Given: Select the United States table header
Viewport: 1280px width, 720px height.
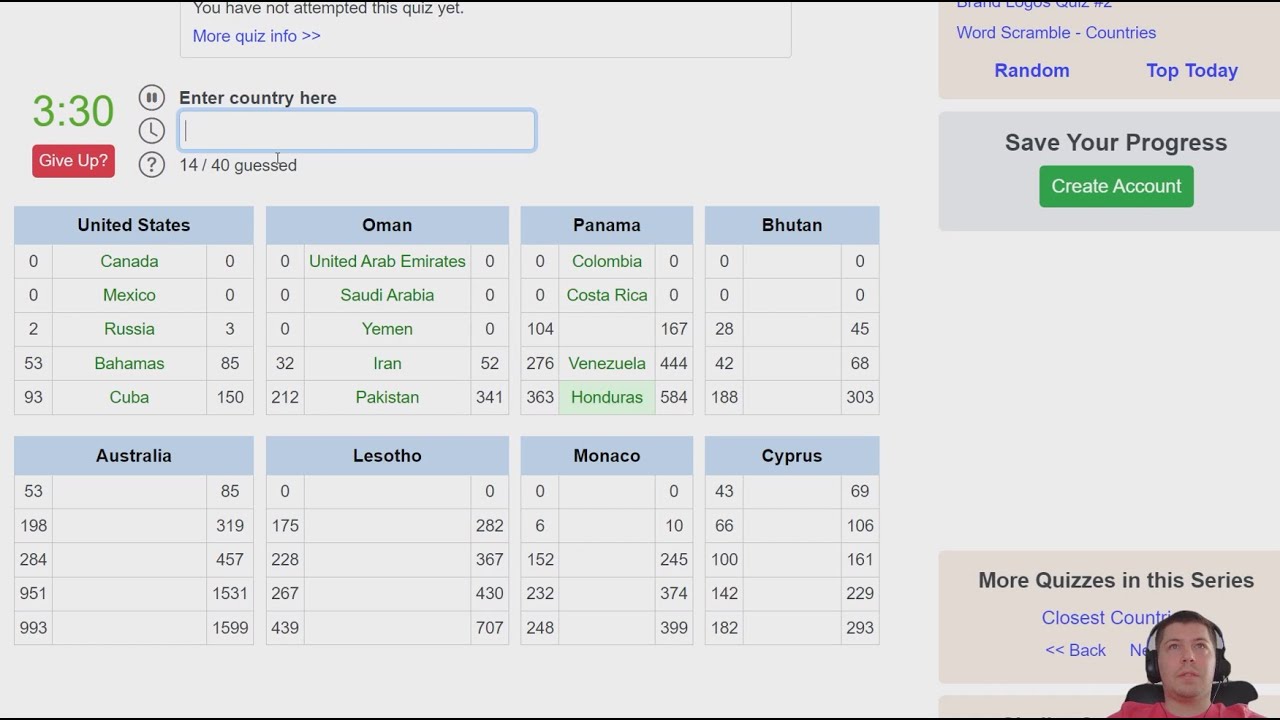Looking at the screenshot, I should coord(134,225).
